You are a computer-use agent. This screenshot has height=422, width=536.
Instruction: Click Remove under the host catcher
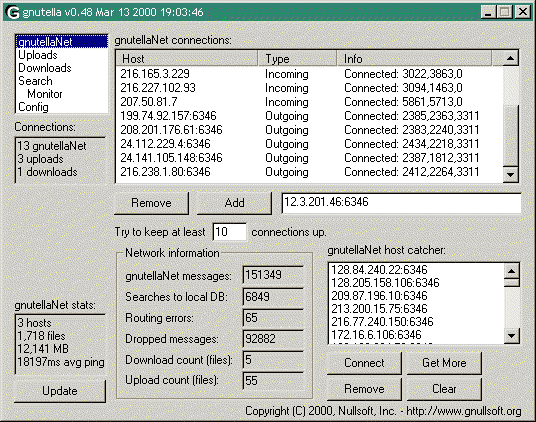tap(364, 389)
